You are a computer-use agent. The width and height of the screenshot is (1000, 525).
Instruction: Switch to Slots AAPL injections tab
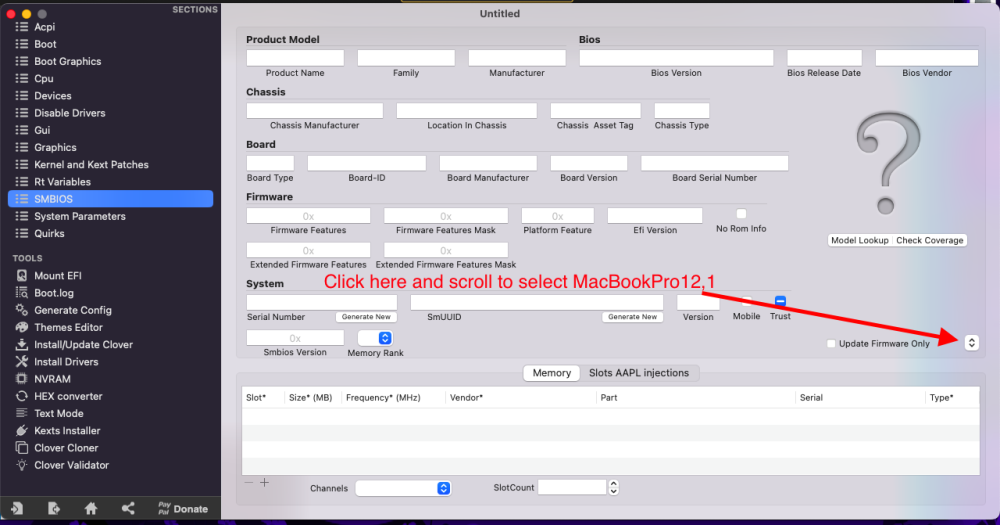639,373
